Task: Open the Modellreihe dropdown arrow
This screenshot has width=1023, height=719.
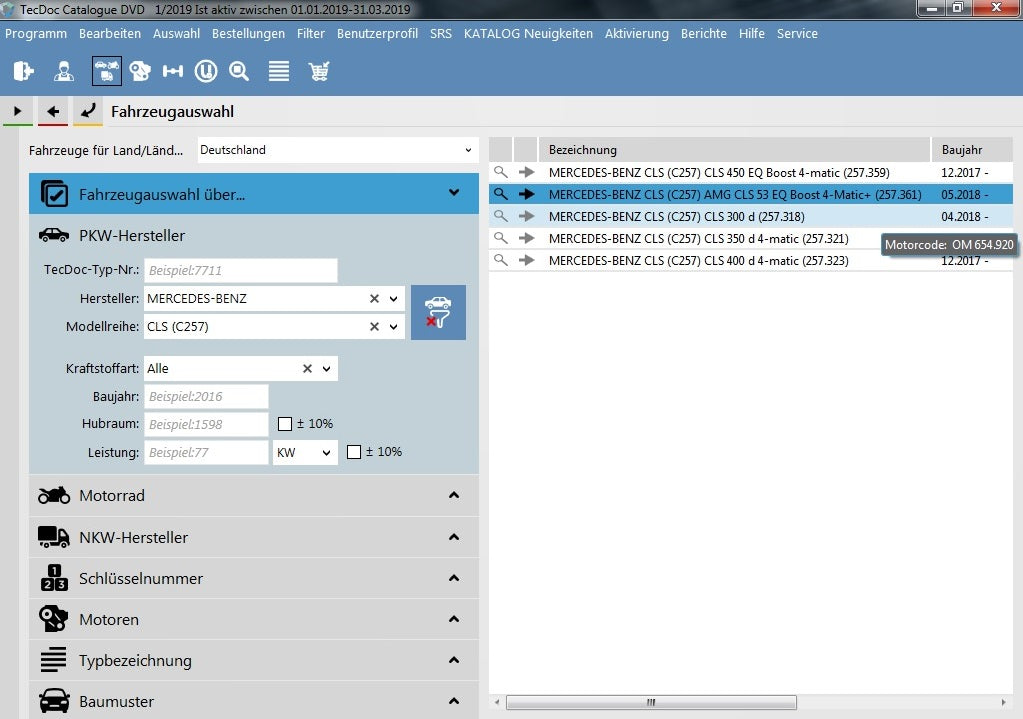Action: [393, 327]
